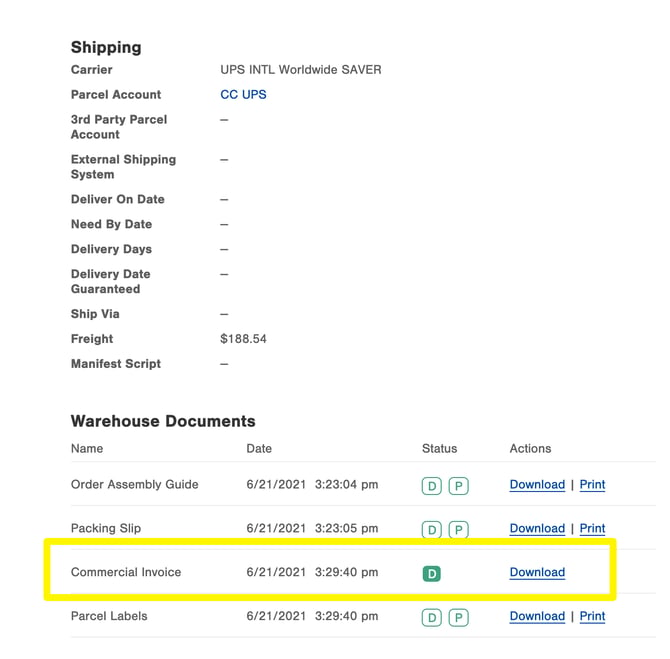Download the Packing Slip document
This screenshot has width=670, height=659.
point(537,529)
